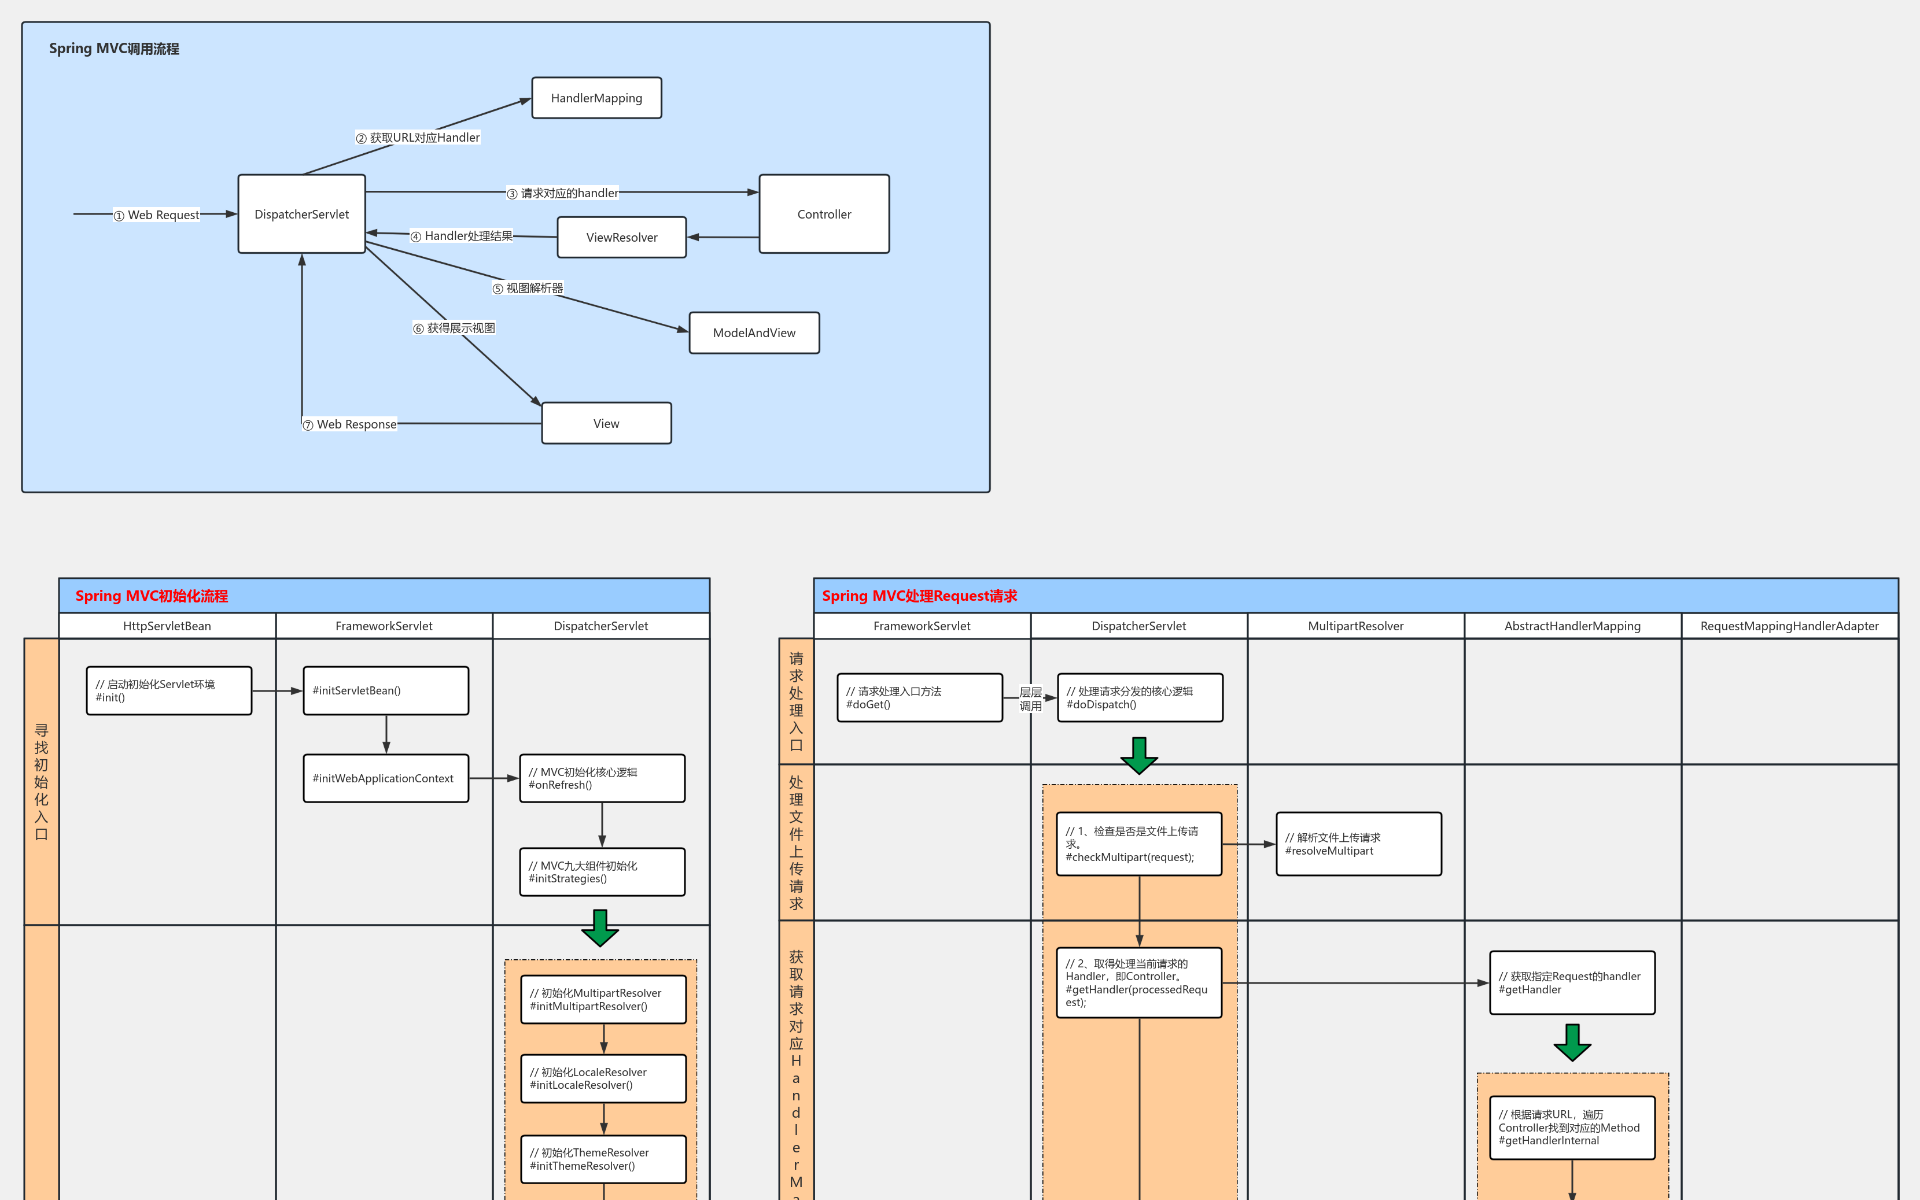Click the MultipartResolver column header

[x=1355, y=626]
